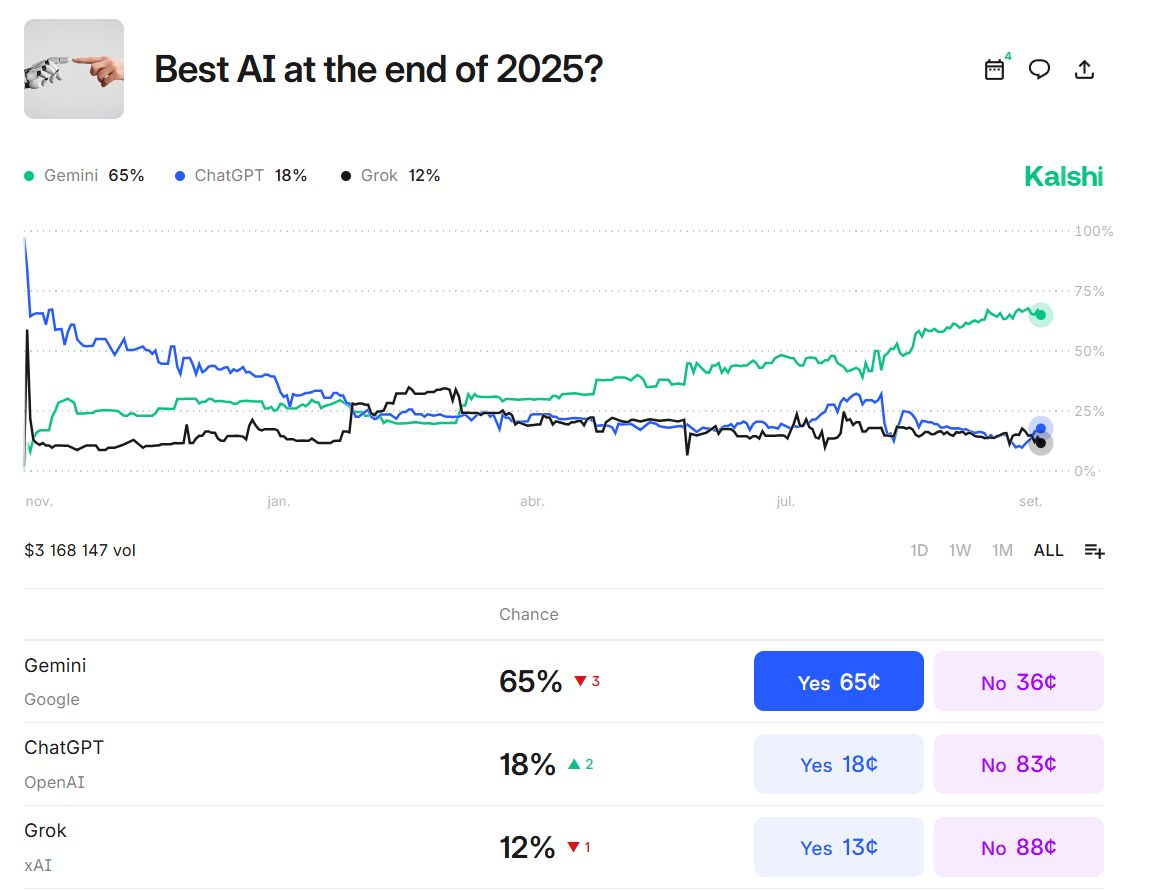Open the comments speech bubble icon
The height and width of the screenshot is (891, 1154).
pos(1039,69)
